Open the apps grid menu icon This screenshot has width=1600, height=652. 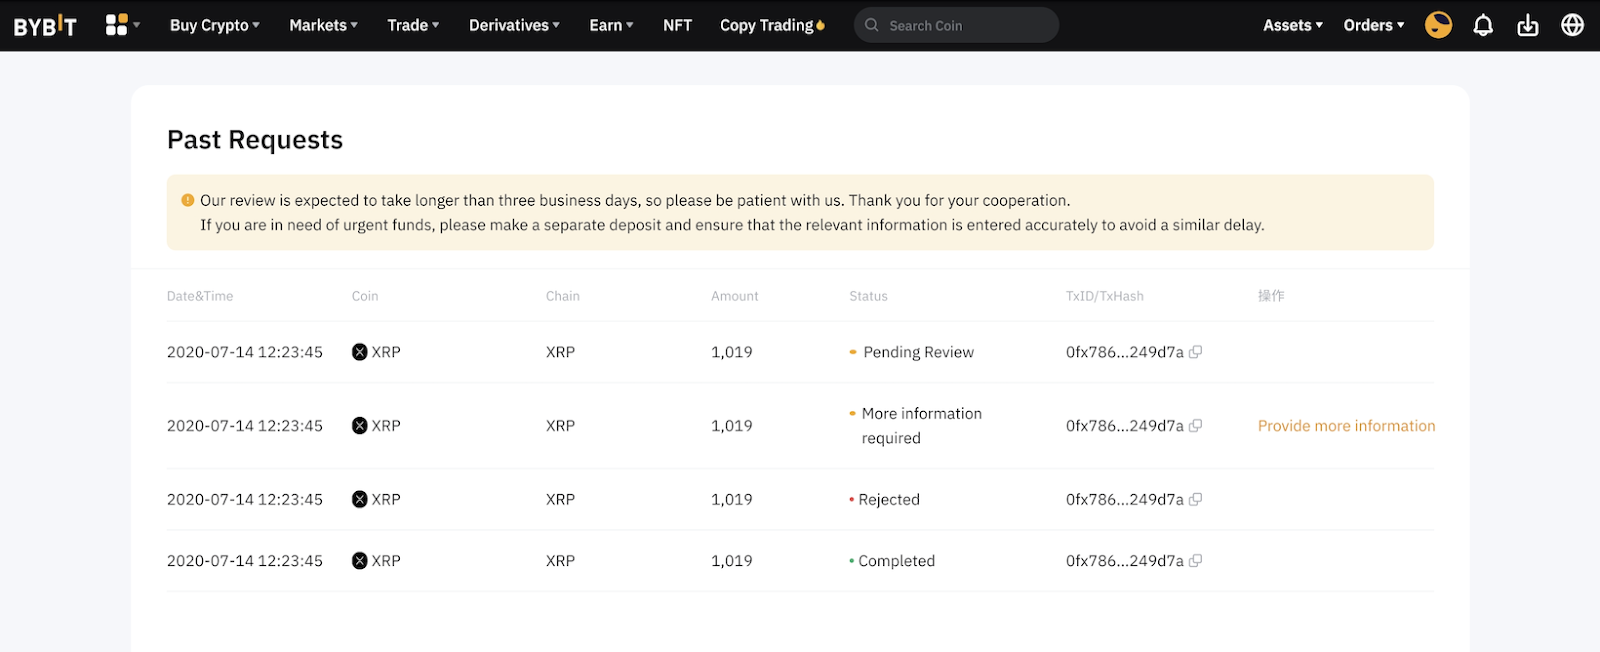(117, 25)
